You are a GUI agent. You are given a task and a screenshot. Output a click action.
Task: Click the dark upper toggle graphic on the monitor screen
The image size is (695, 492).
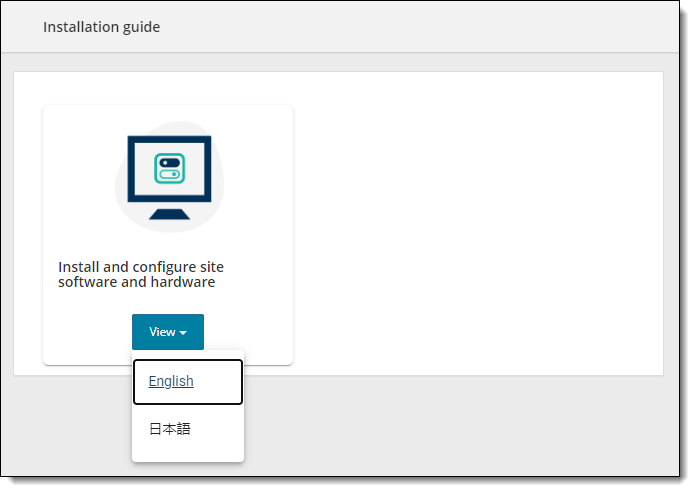168,162
